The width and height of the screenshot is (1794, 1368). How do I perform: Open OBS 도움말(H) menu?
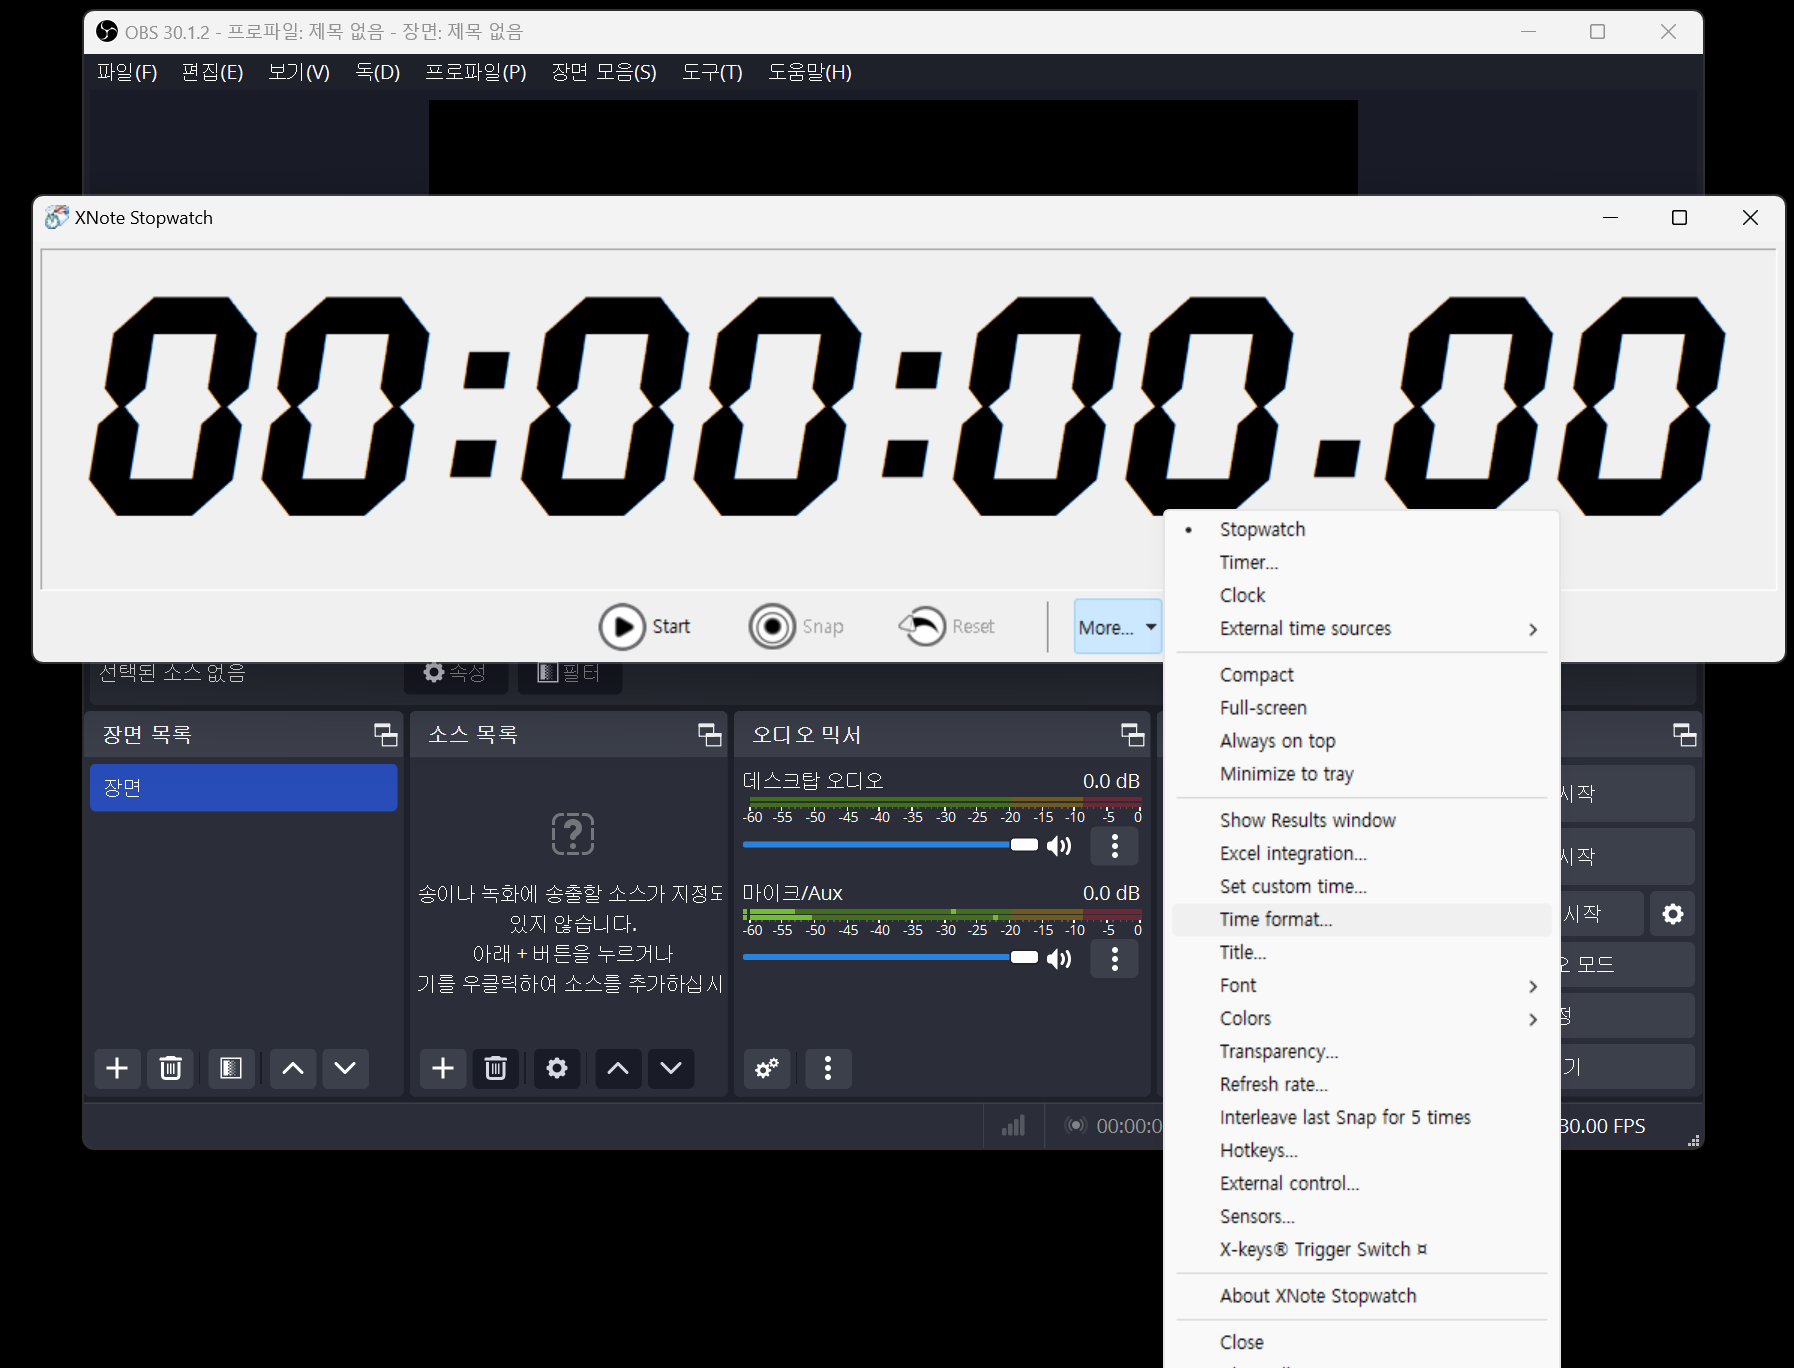click(x=810, y=72)
